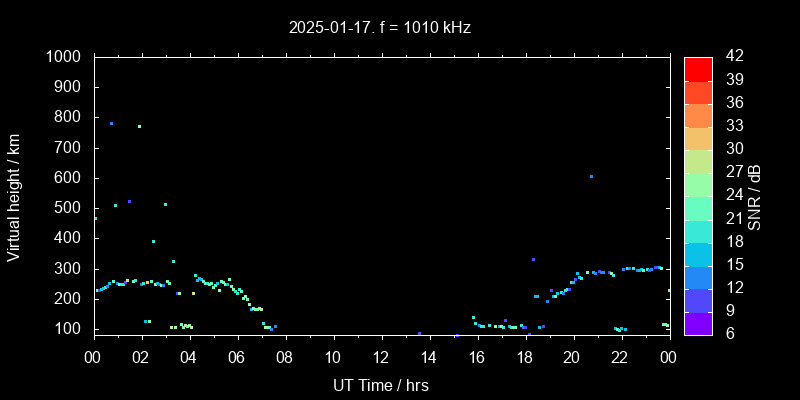Click the blue data point near 780 km height

111,124
